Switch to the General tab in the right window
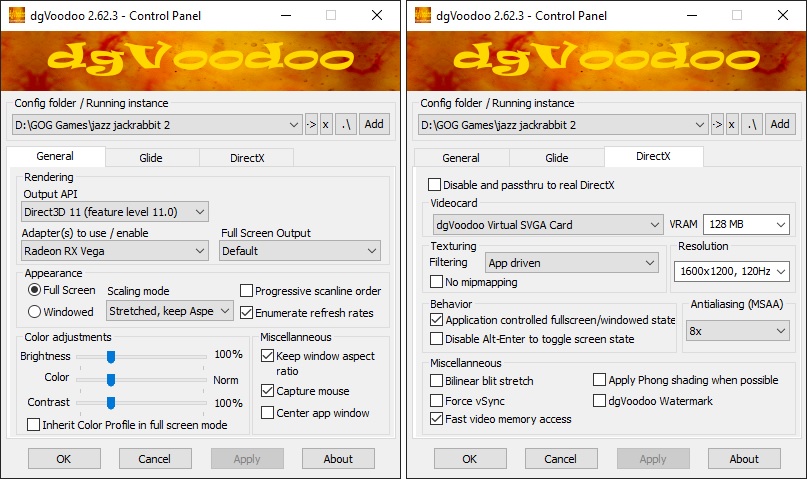The height and width of the screenshot is (482, 810). point(461,158)
